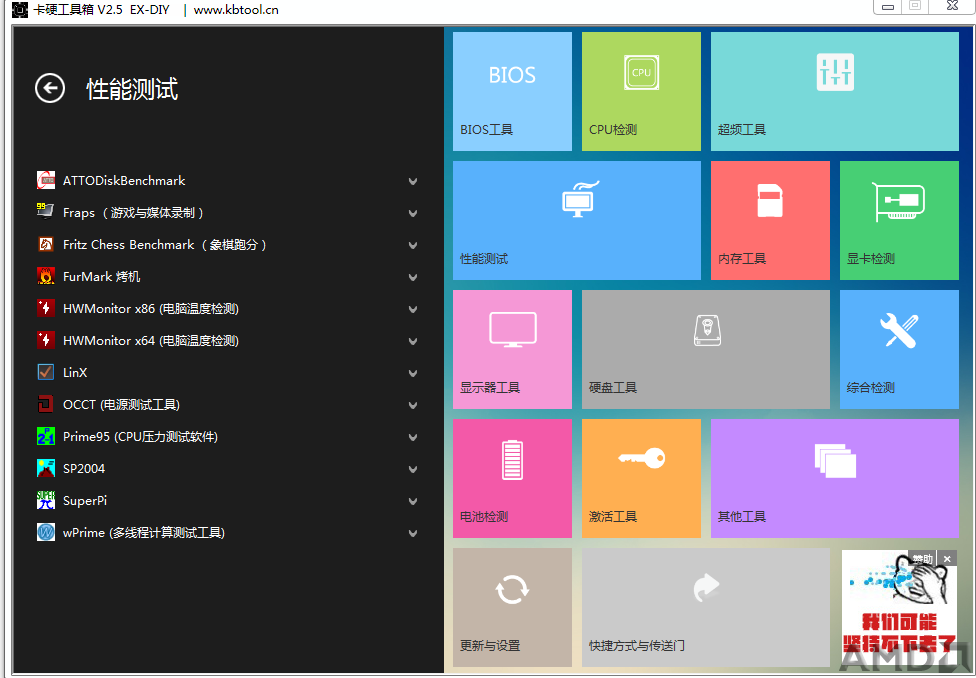Click the Prime95 program icon
Screen dimensions: 976x678
45,436
